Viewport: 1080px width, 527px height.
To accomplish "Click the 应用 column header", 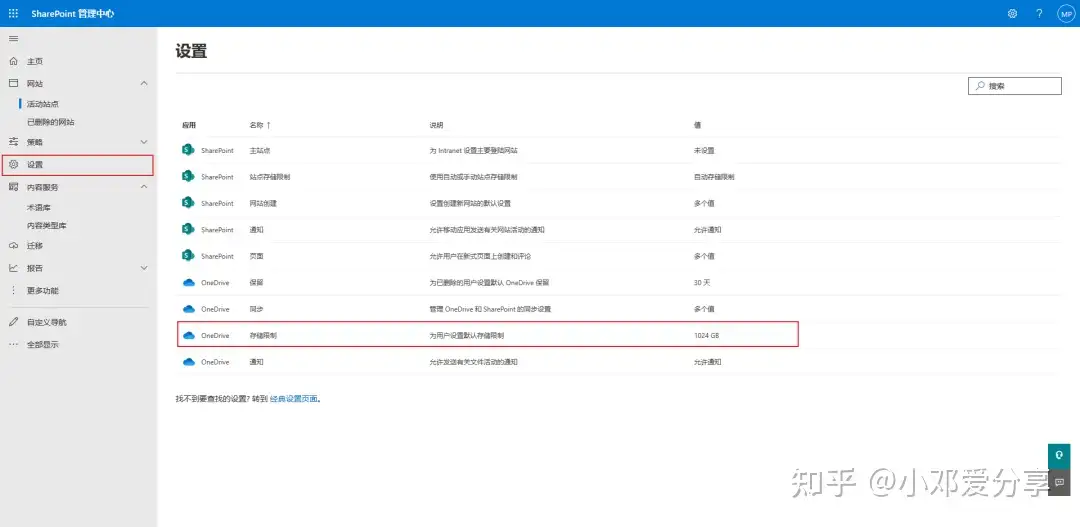I will (x=189, y=125).
